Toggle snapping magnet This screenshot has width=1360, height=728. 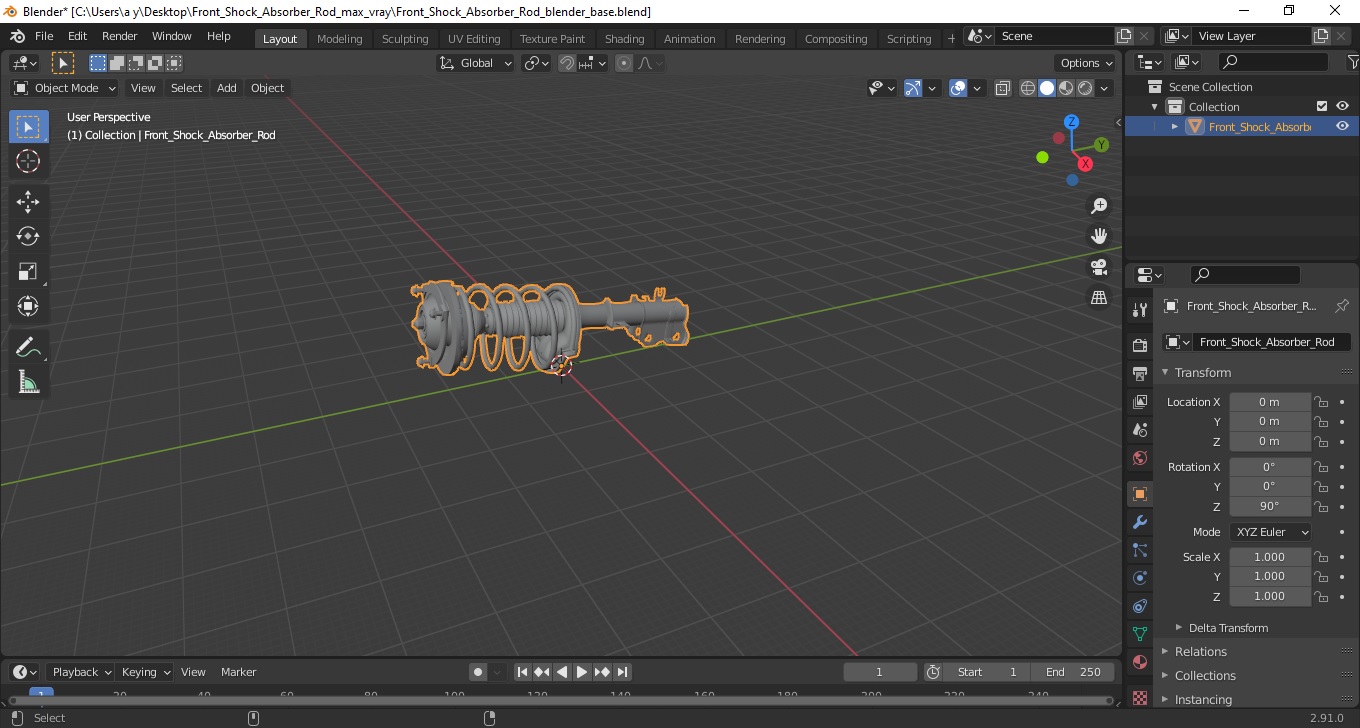[x=567, y=63]
